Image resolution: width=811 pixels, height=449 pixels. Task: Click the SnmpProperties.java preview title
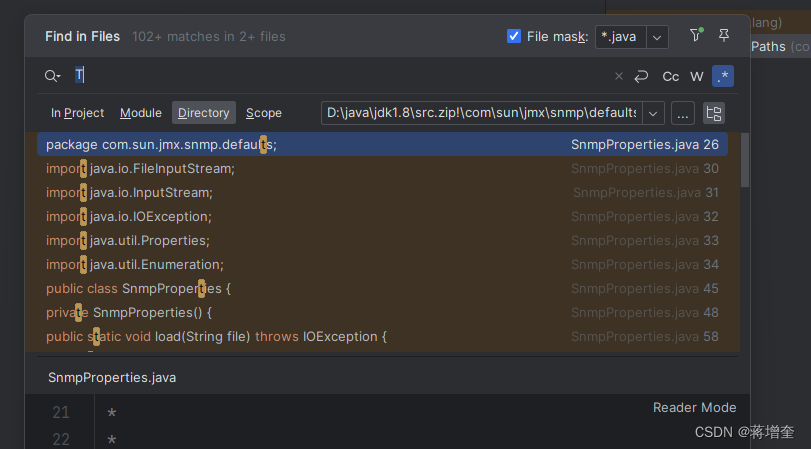pyautogui.click(x=112, y=378)
